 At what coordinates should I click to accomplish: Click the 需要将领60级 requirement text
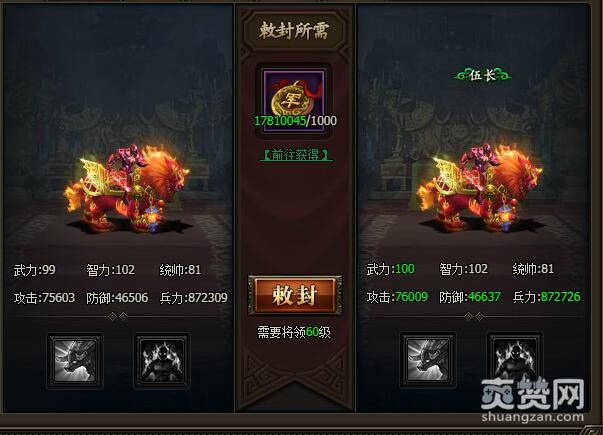[294, 332]
